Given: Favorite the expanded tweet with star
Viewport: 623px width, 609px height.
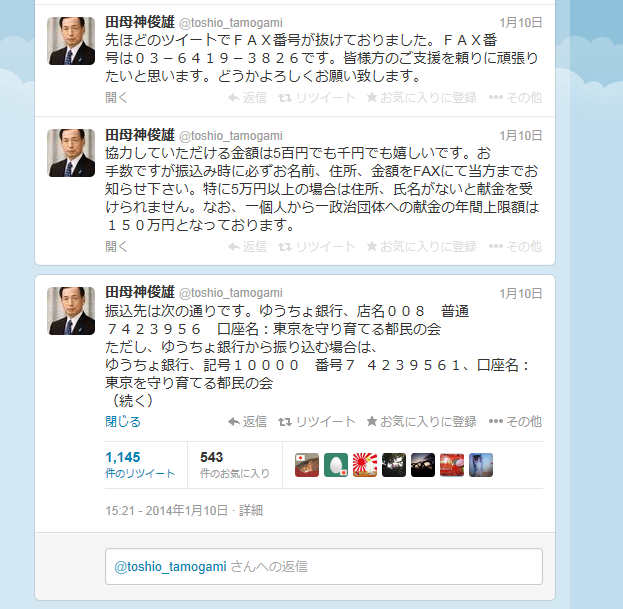Looking at the screenshot, I should (422, 421).
